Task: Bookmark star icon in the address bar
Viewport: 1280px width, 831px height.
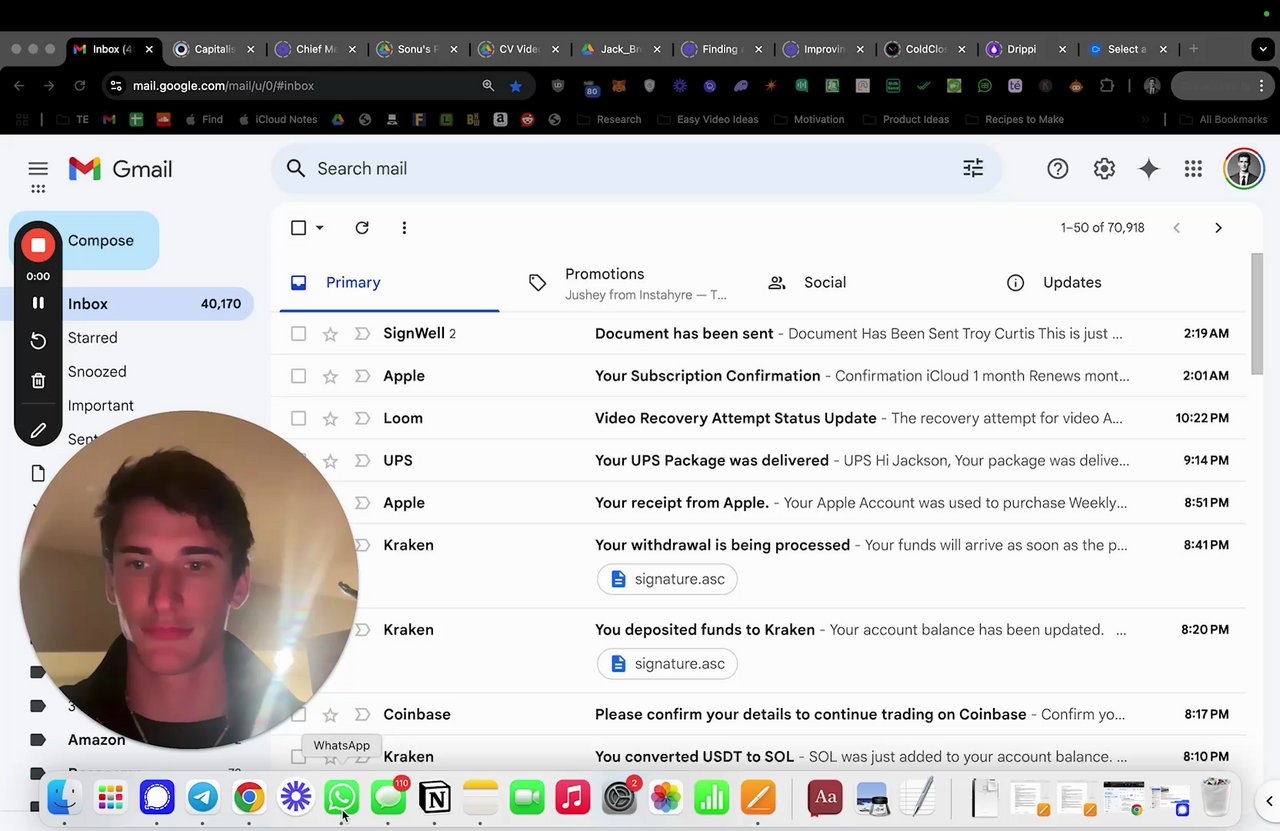Action: pyautogui.click(x=515, y=86)
